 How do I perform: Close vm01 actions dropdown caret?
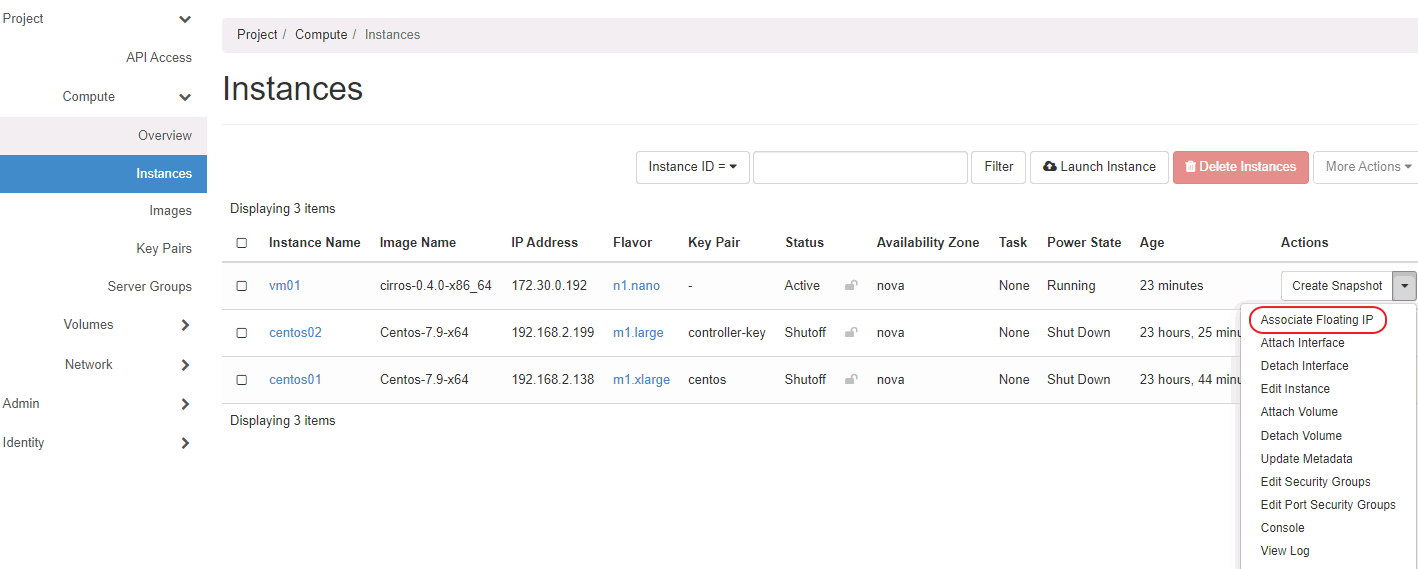click(x=1405, y=286)
